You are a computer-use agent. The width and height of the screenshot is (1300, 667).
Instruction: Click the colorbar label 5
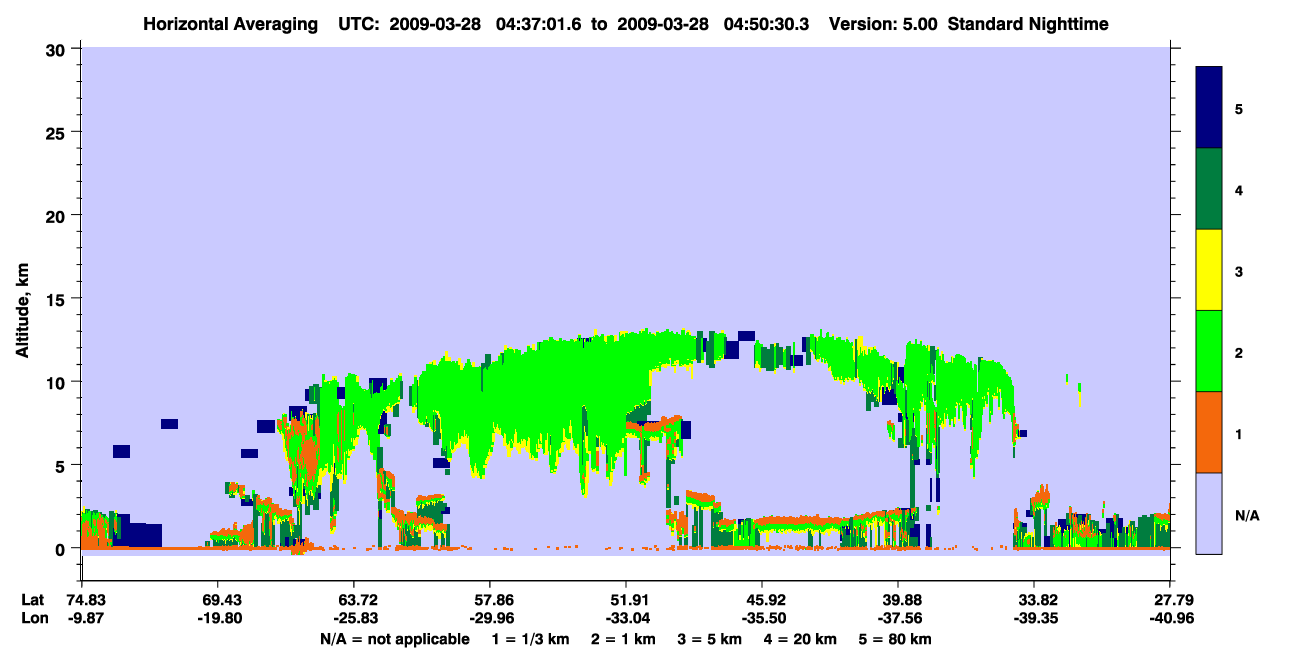coord(1239,108)
